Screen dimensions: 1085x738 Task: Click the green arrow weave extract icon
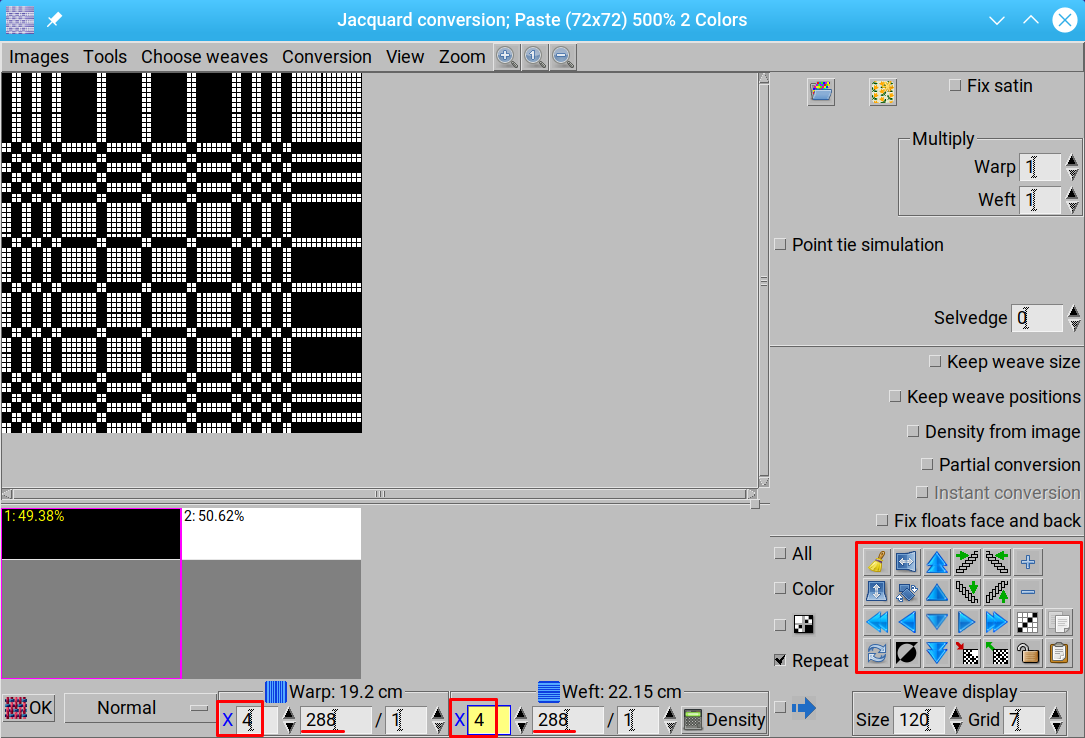point(996,653)
